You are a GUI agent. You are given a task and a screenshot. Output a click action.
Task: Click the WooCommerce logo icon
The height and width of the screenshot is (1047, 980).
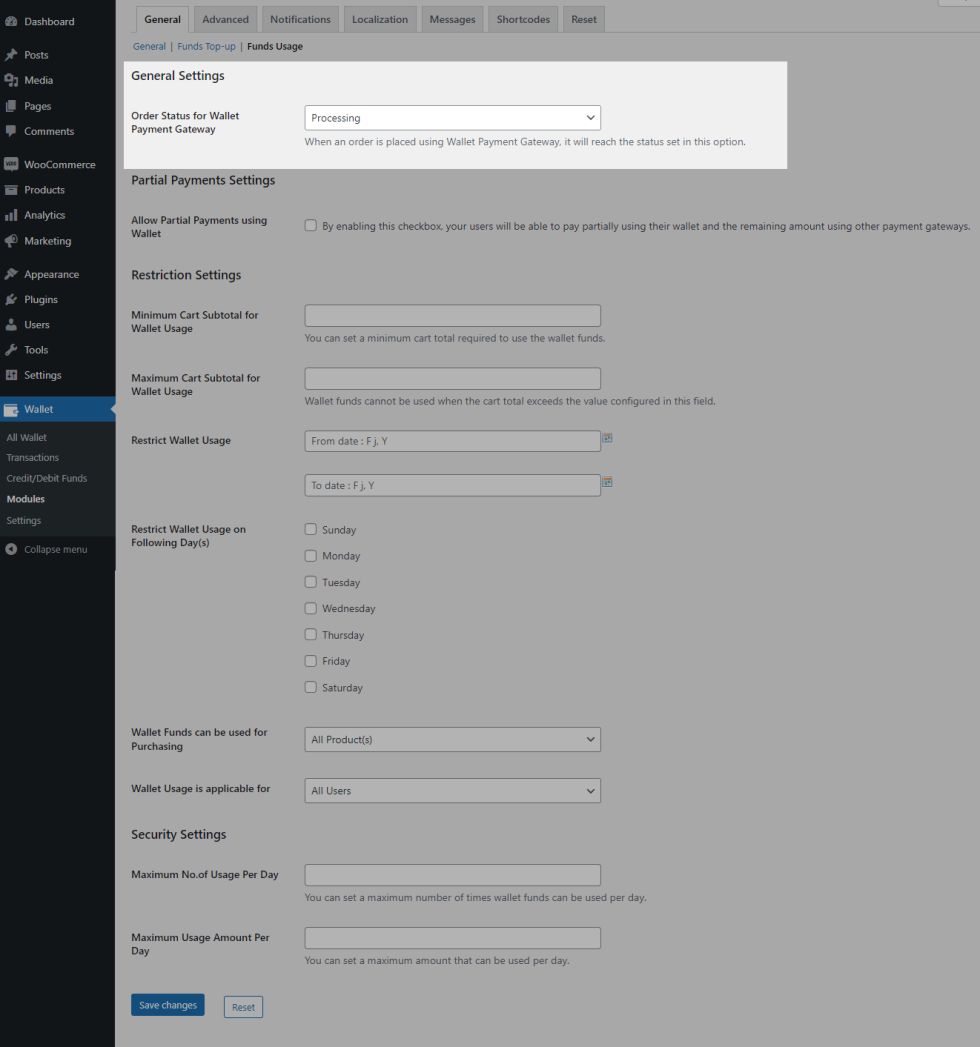coord(11,164)
